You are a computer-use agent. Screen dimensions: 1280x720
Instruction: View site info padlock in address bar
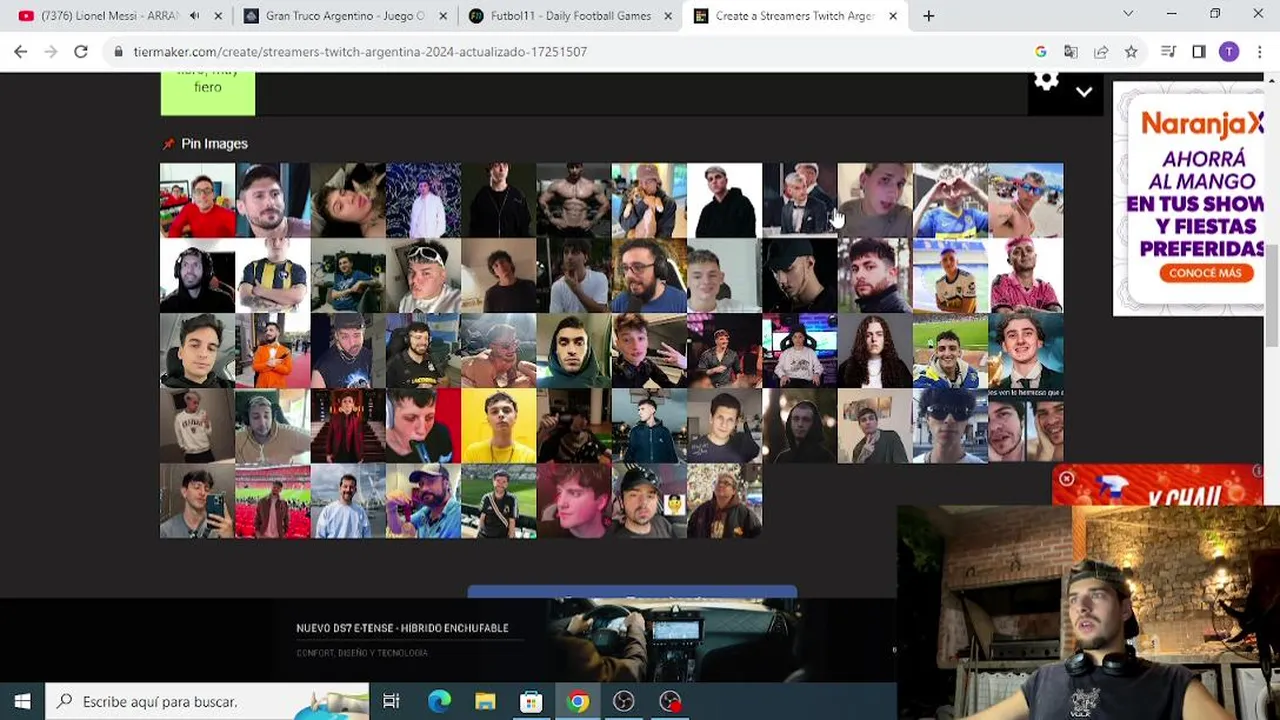tap(118, 52)
